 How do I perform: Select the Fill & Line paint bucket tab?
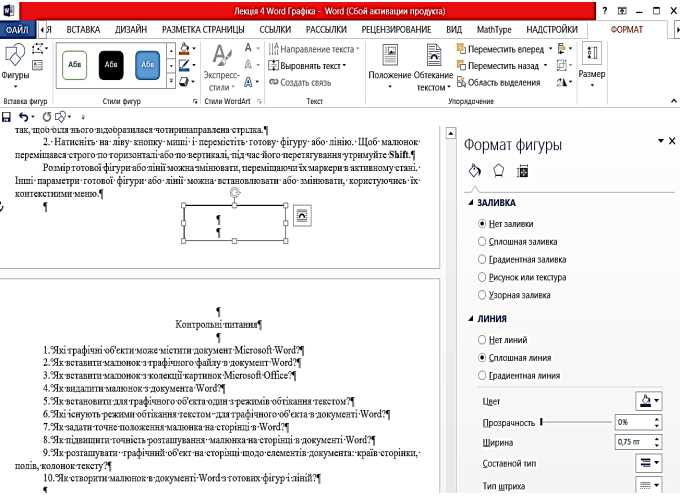click(x=475, y=171)
